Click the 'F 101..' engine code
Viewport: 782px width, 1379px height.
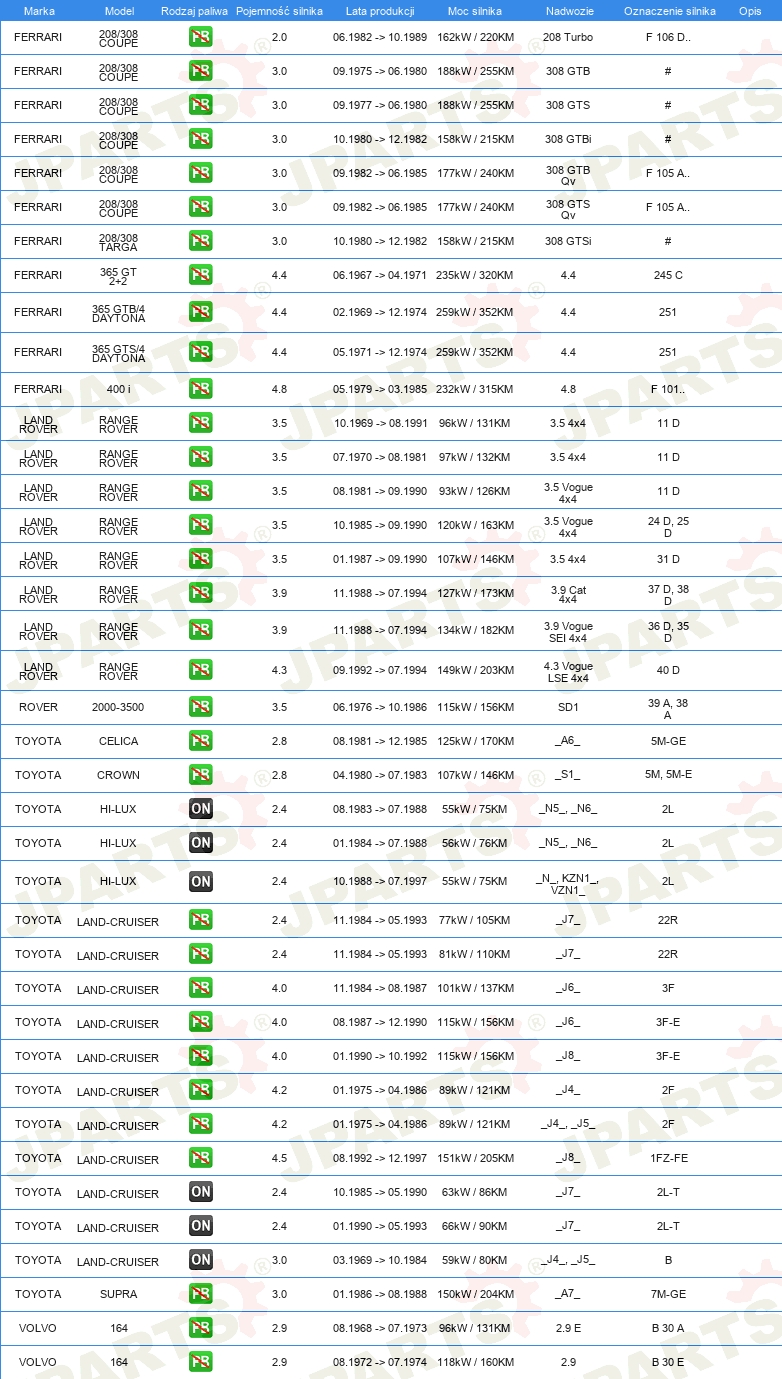point(668,389)
